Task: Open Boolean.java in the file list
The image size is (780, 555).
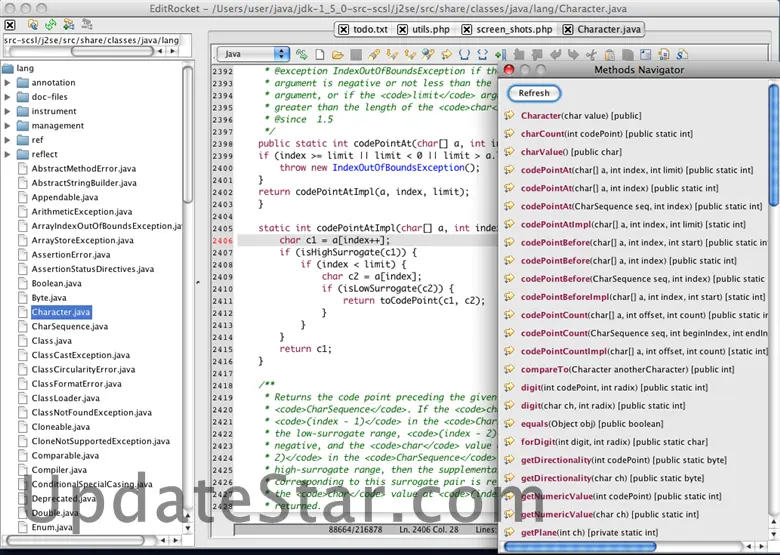Action: point(56,284)
